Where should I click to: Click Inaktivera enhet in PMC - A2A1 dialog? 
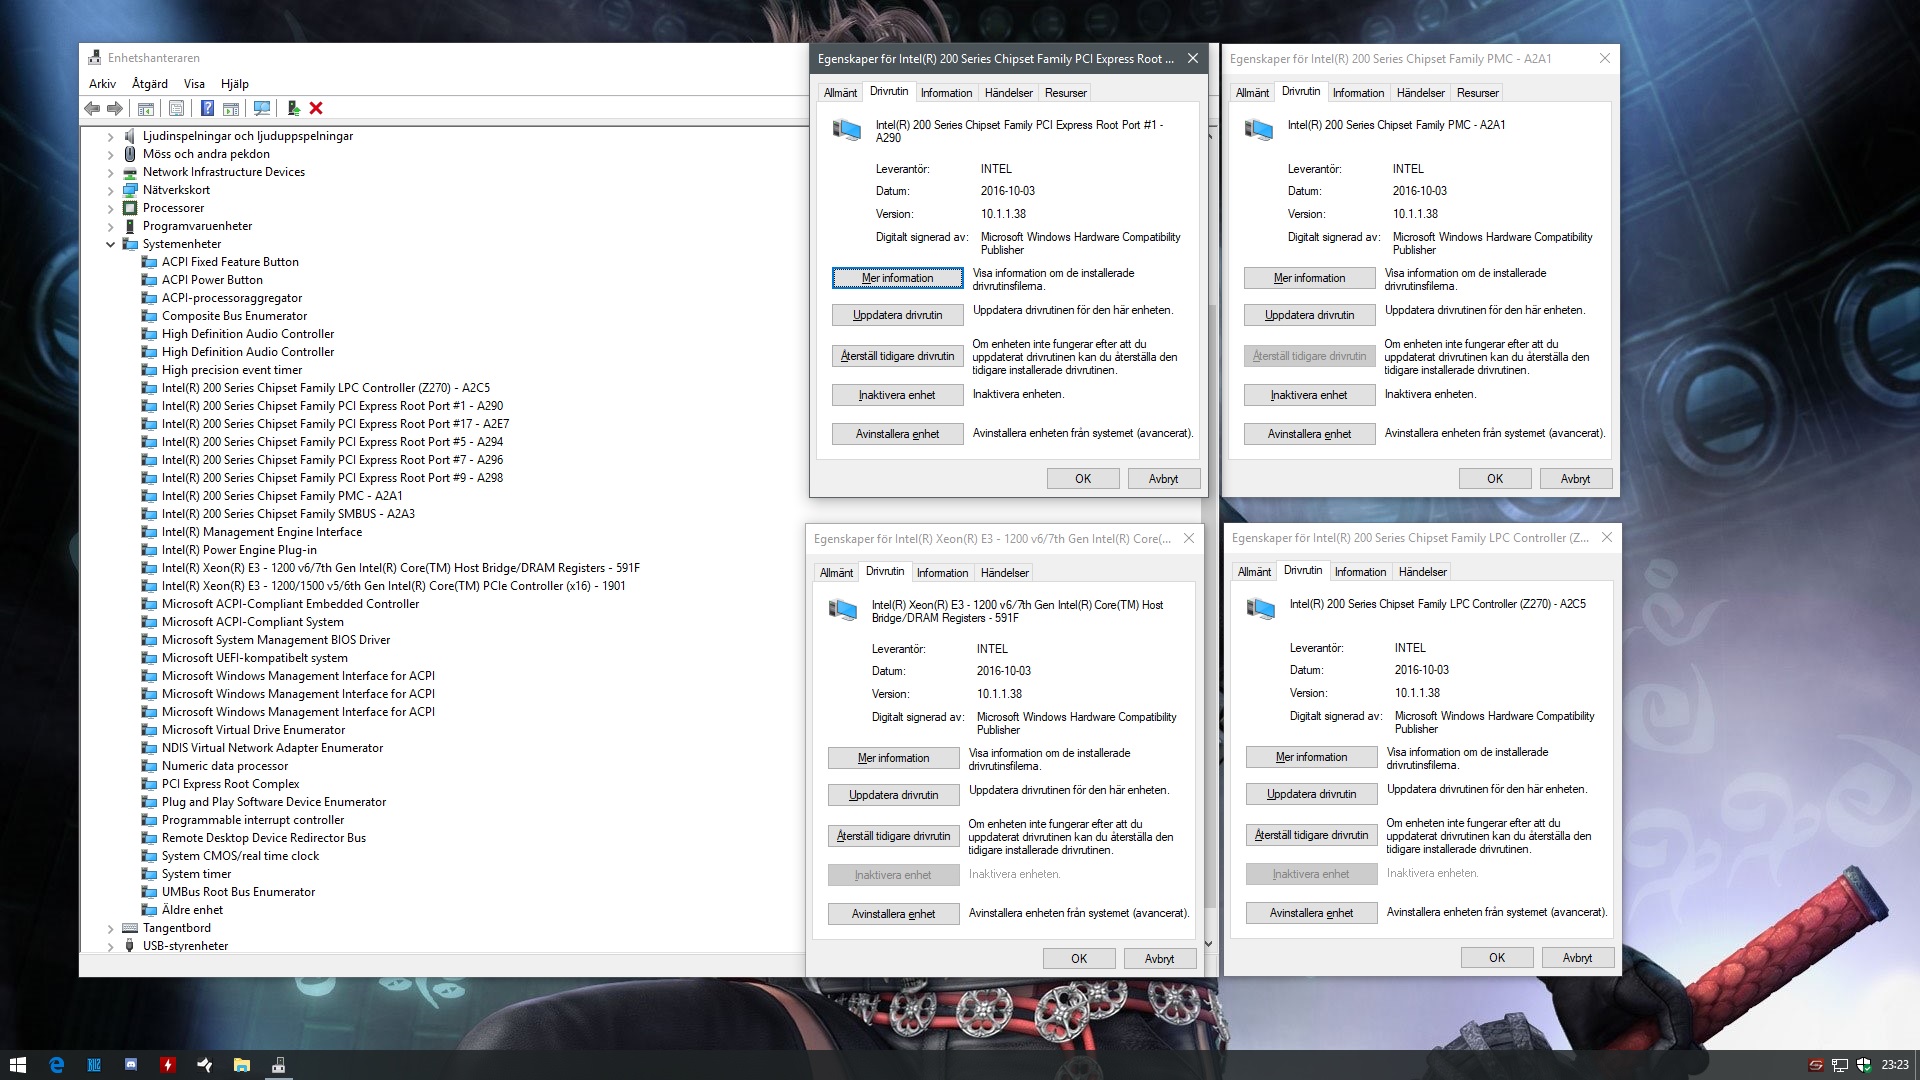(x=1309, y=395)
